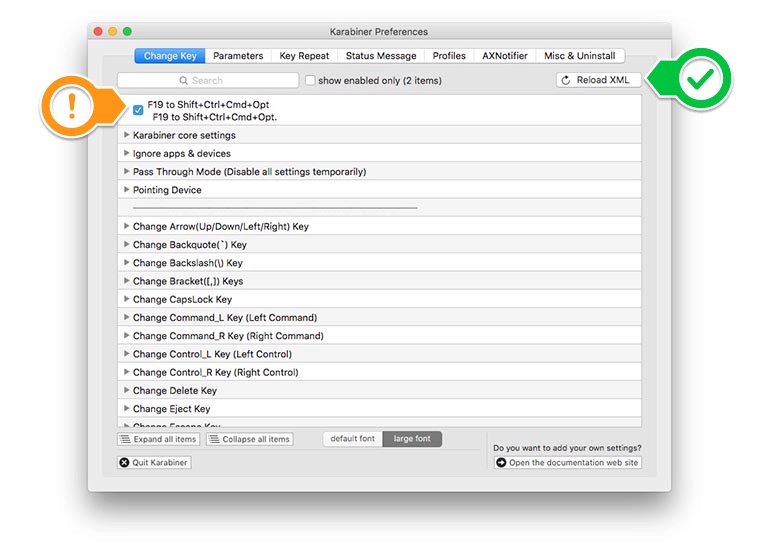
Task: Click the Collapse all items button
Action: (x=250, y=439)
